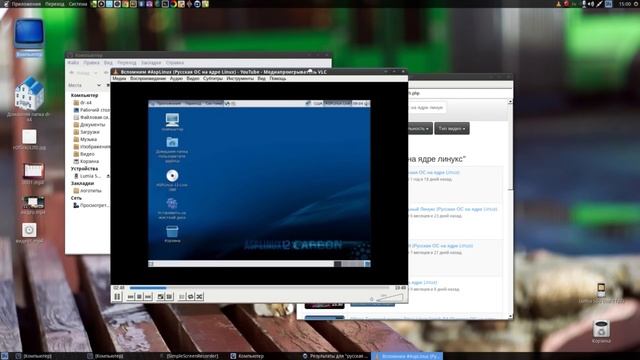
Task: Click the clock in top panel
Action: click(x=624, y=4)
